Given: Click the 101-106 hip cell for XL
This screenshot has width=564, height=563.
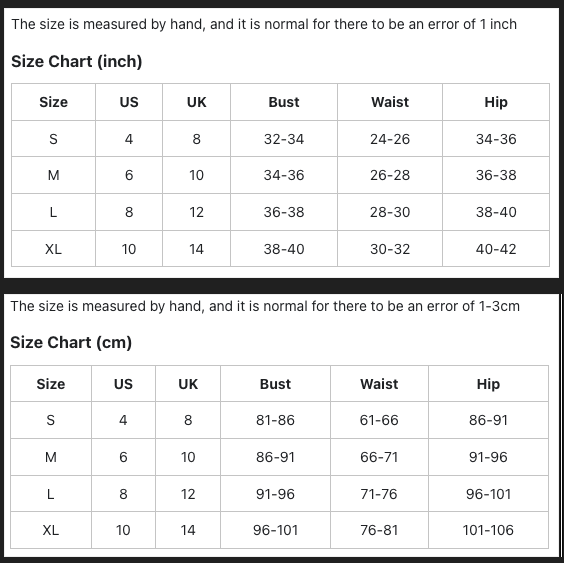Looking at the screenshot, I should tap(488, 530).
